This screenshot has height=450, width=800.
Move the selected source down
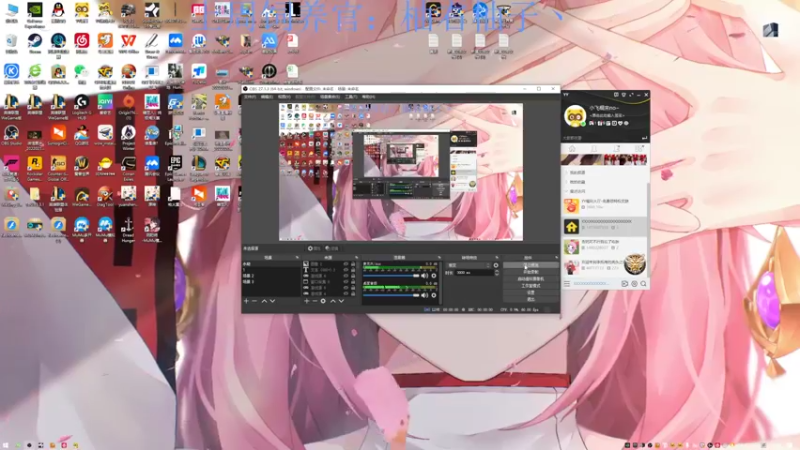[x=341, y=301]
